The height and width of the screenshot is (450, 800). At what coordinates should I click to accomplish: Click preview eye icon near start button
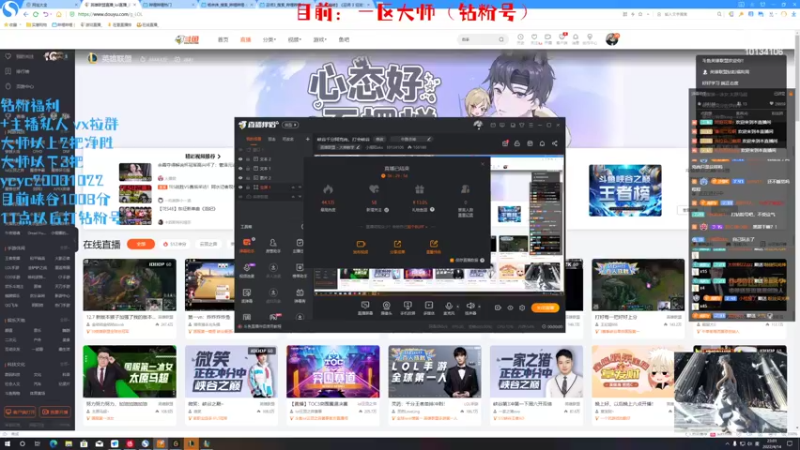[x=510, y=308]
